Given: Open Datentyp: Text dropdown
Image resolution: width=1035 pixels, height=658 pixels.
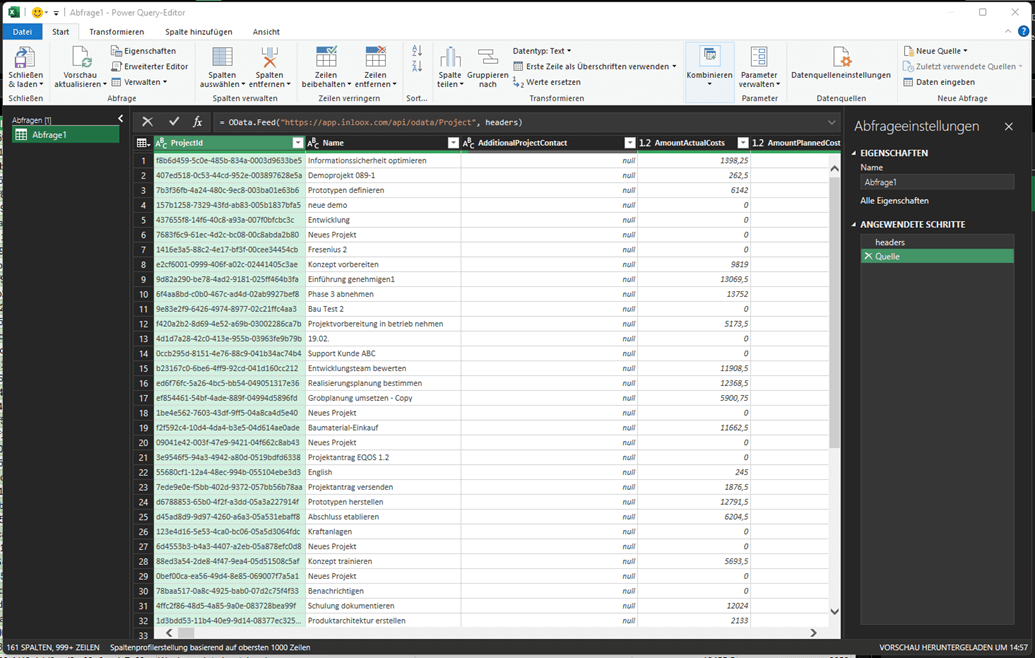Looking at the screenshot, I should point(542,51).
